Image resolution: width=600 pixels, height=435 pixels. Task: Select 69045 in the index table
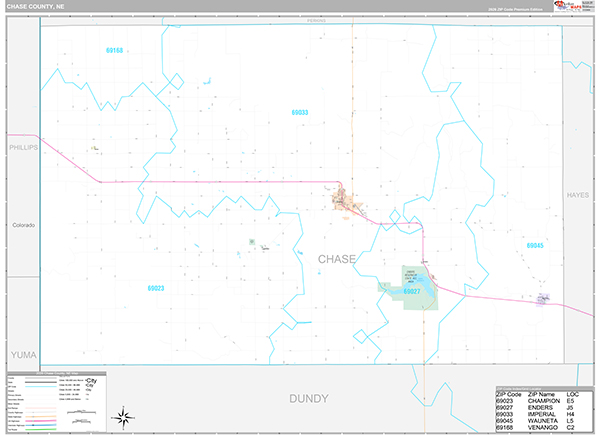click(504, 421)
